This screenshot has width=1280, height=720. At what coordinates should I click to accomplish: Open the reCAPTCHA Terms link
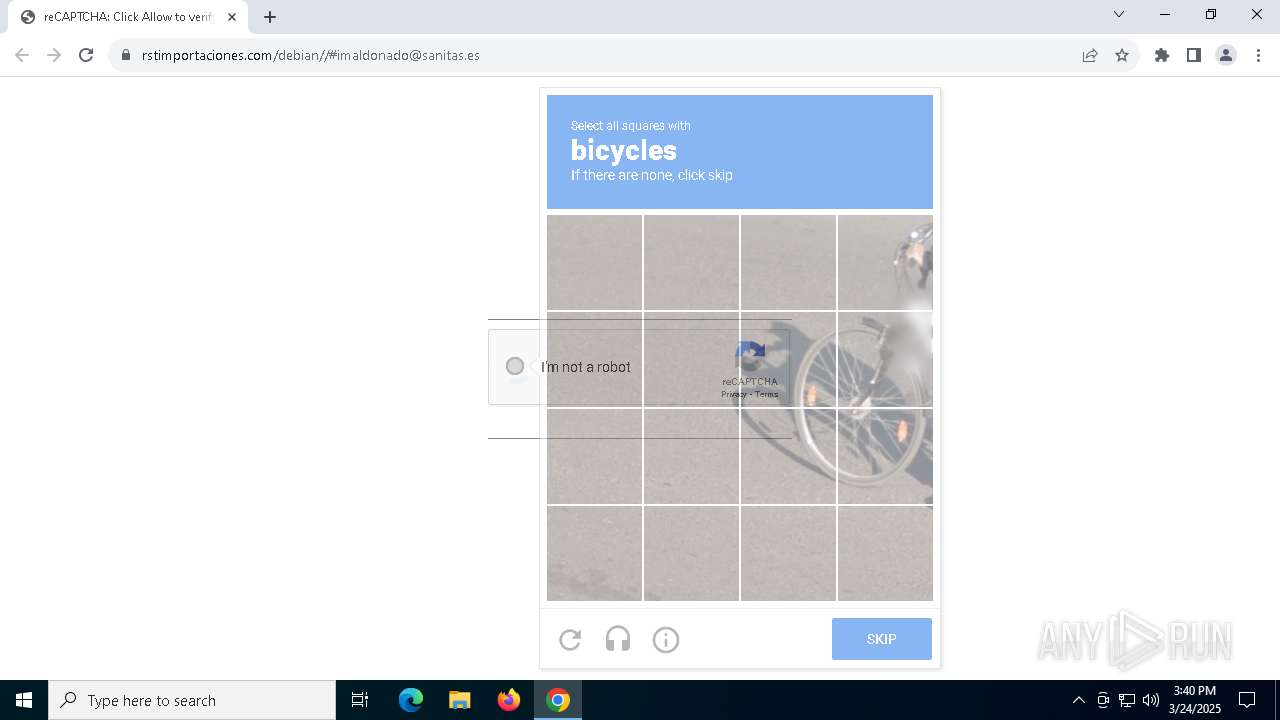tap(767, 394)
